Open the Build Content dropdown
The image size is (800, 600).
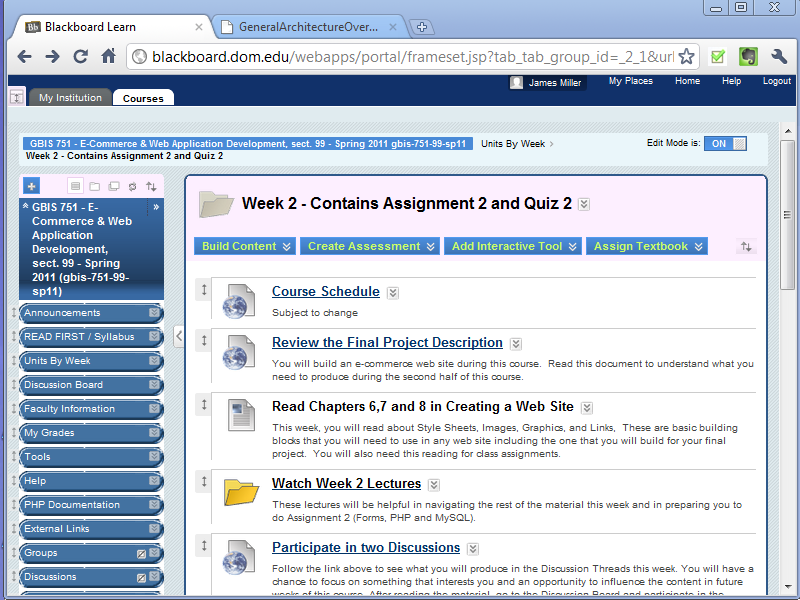click(246, 246)
